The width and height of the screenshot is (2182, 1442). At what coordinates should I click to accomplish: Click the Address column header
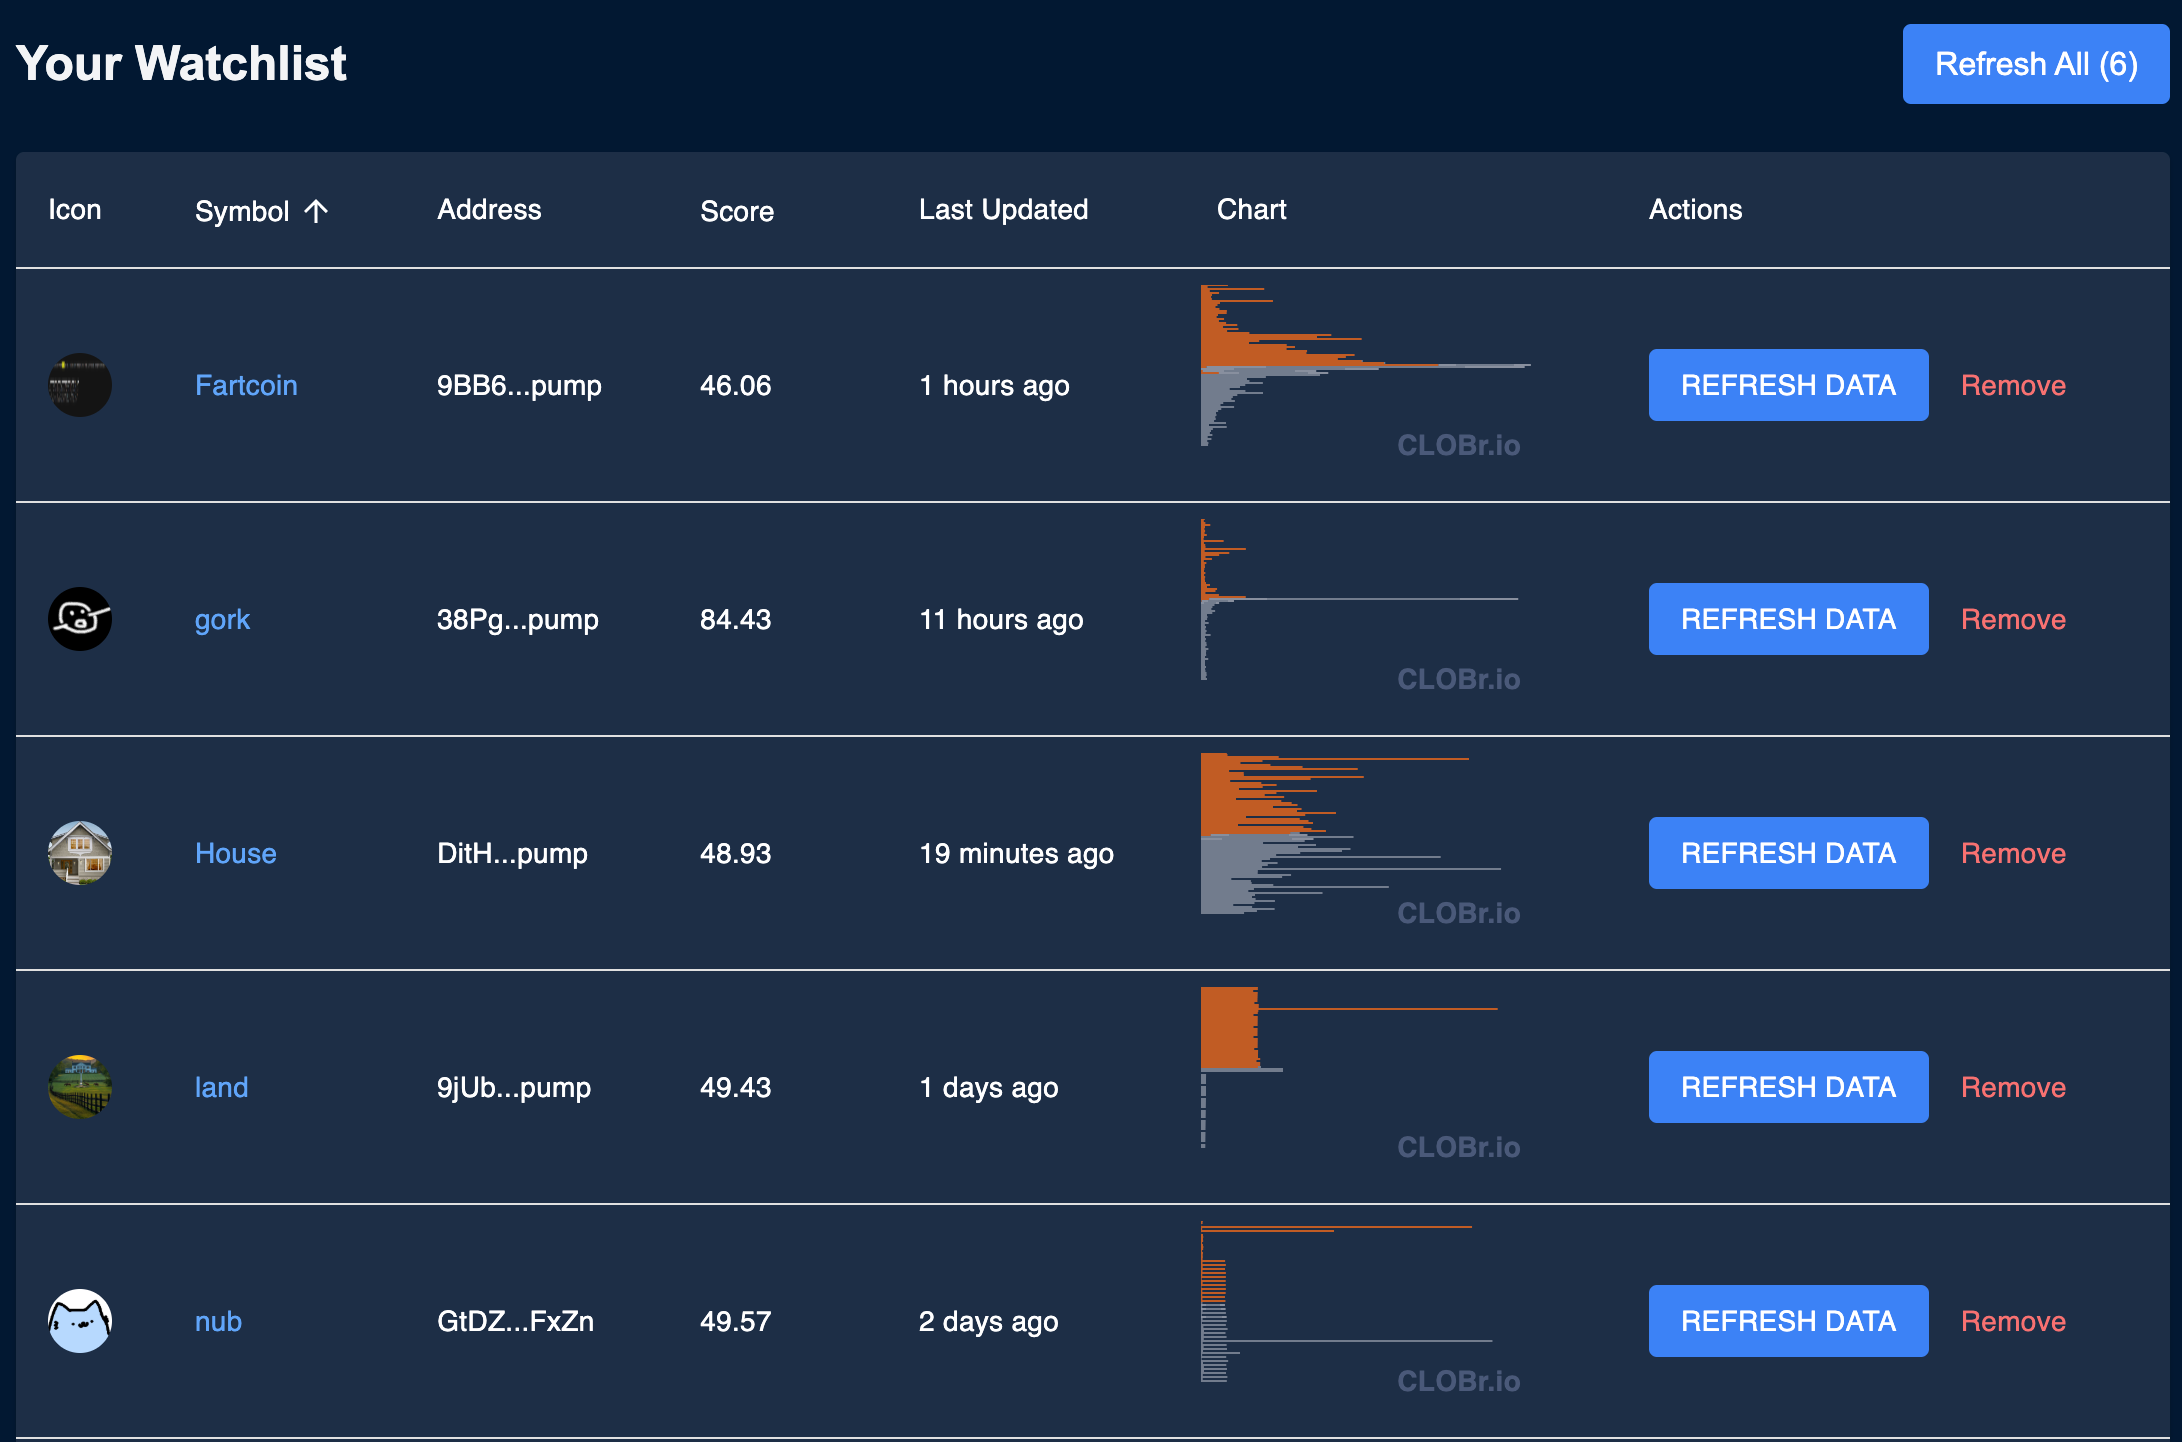pyautogui.click(x=489, y=210)
